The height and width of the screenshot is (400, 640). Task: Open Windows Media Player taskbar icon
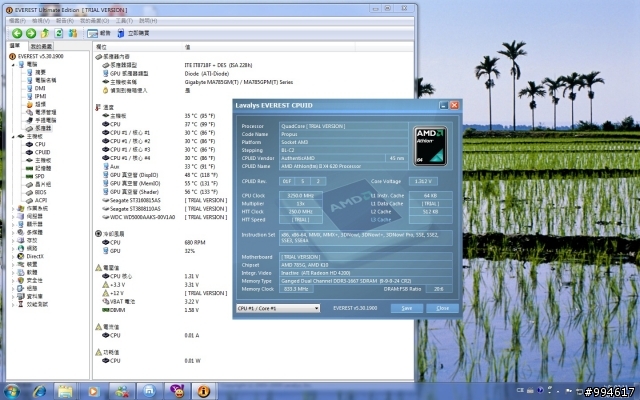click(x=93, y=391)
